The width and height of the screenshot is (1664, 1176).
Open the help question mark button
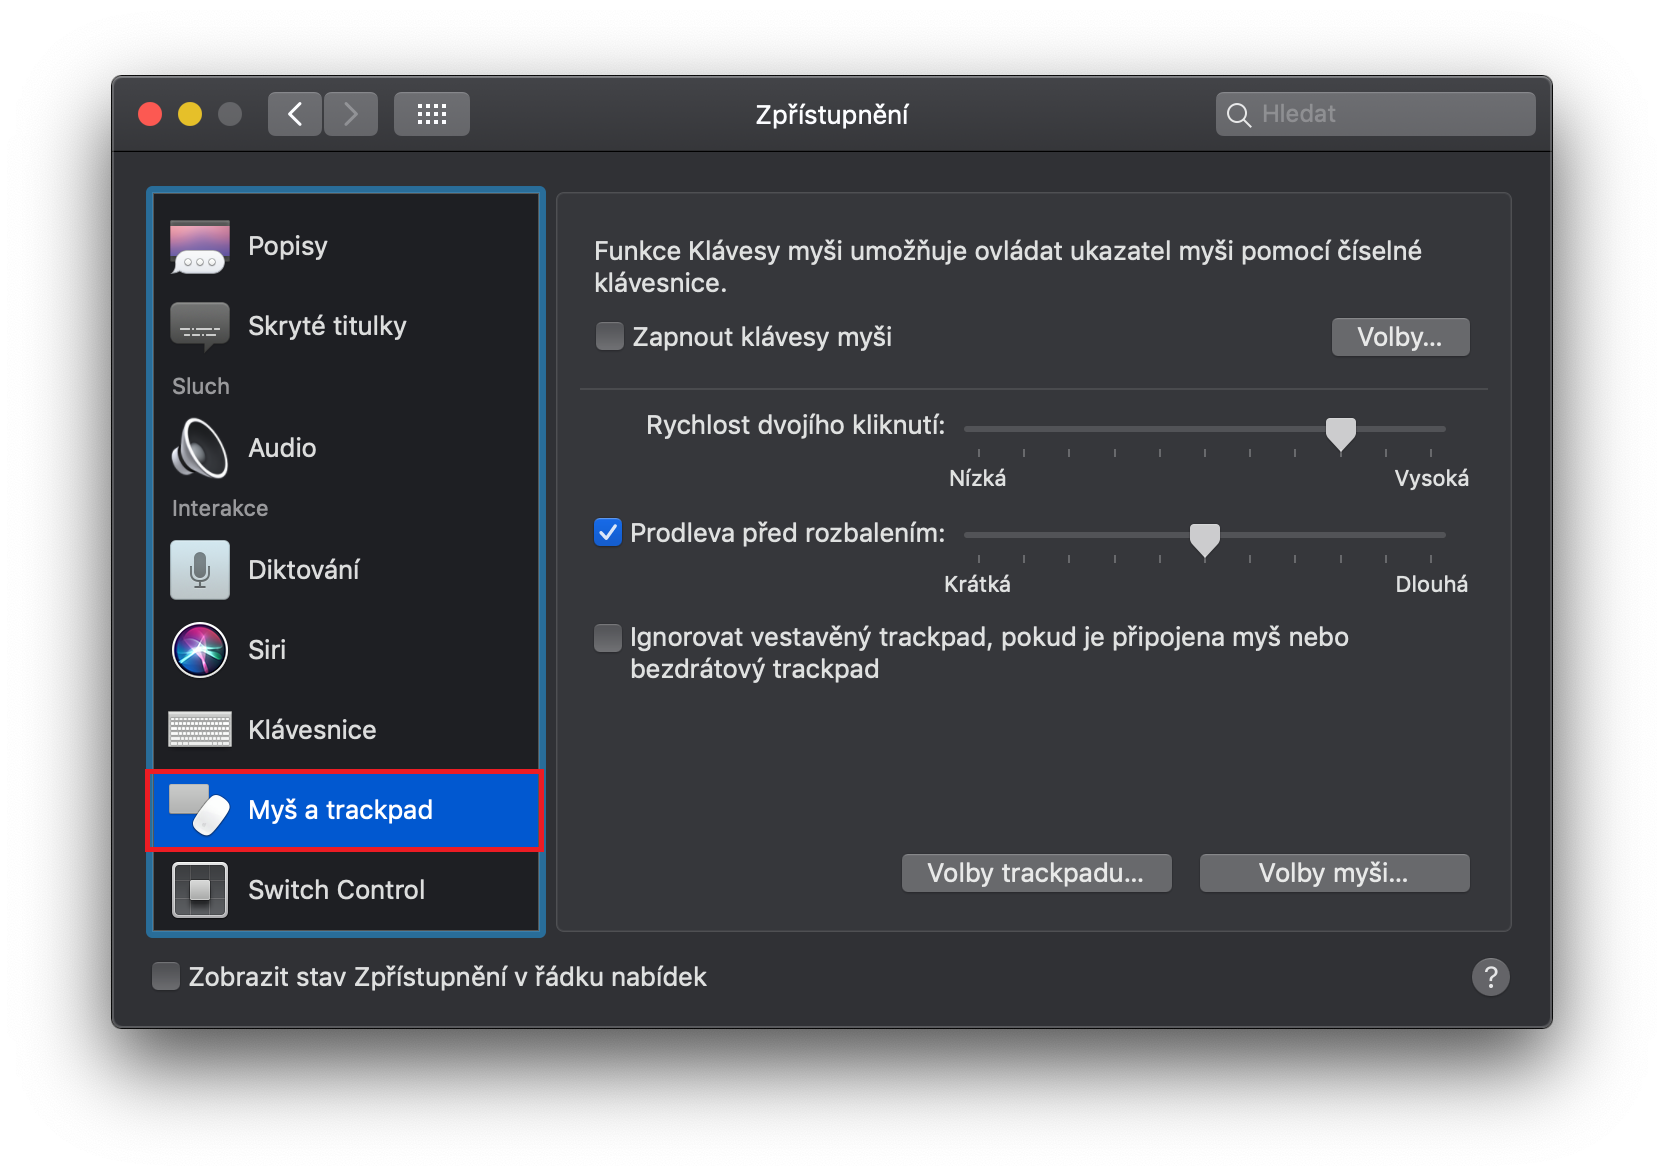pos(1490,976)
